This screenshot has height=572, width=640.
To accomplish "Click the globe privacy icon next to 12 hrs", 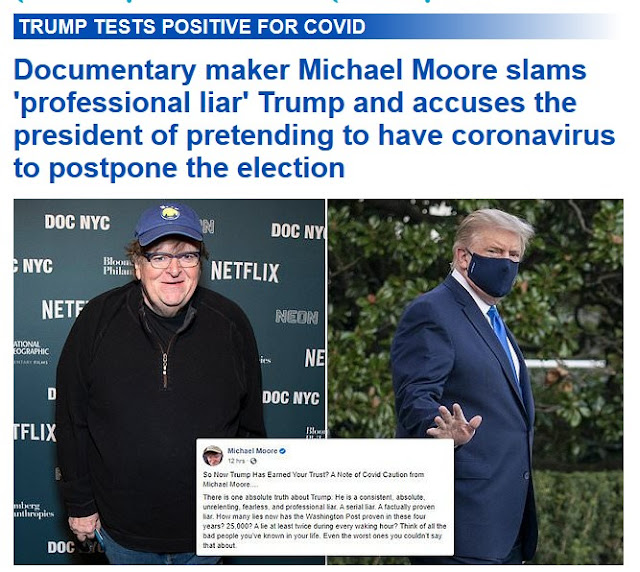I will point(253,461).
